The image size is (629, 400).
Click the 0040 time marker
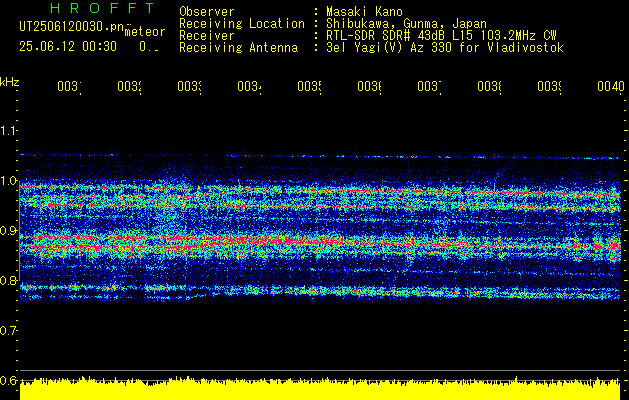[x=611, y=86]
